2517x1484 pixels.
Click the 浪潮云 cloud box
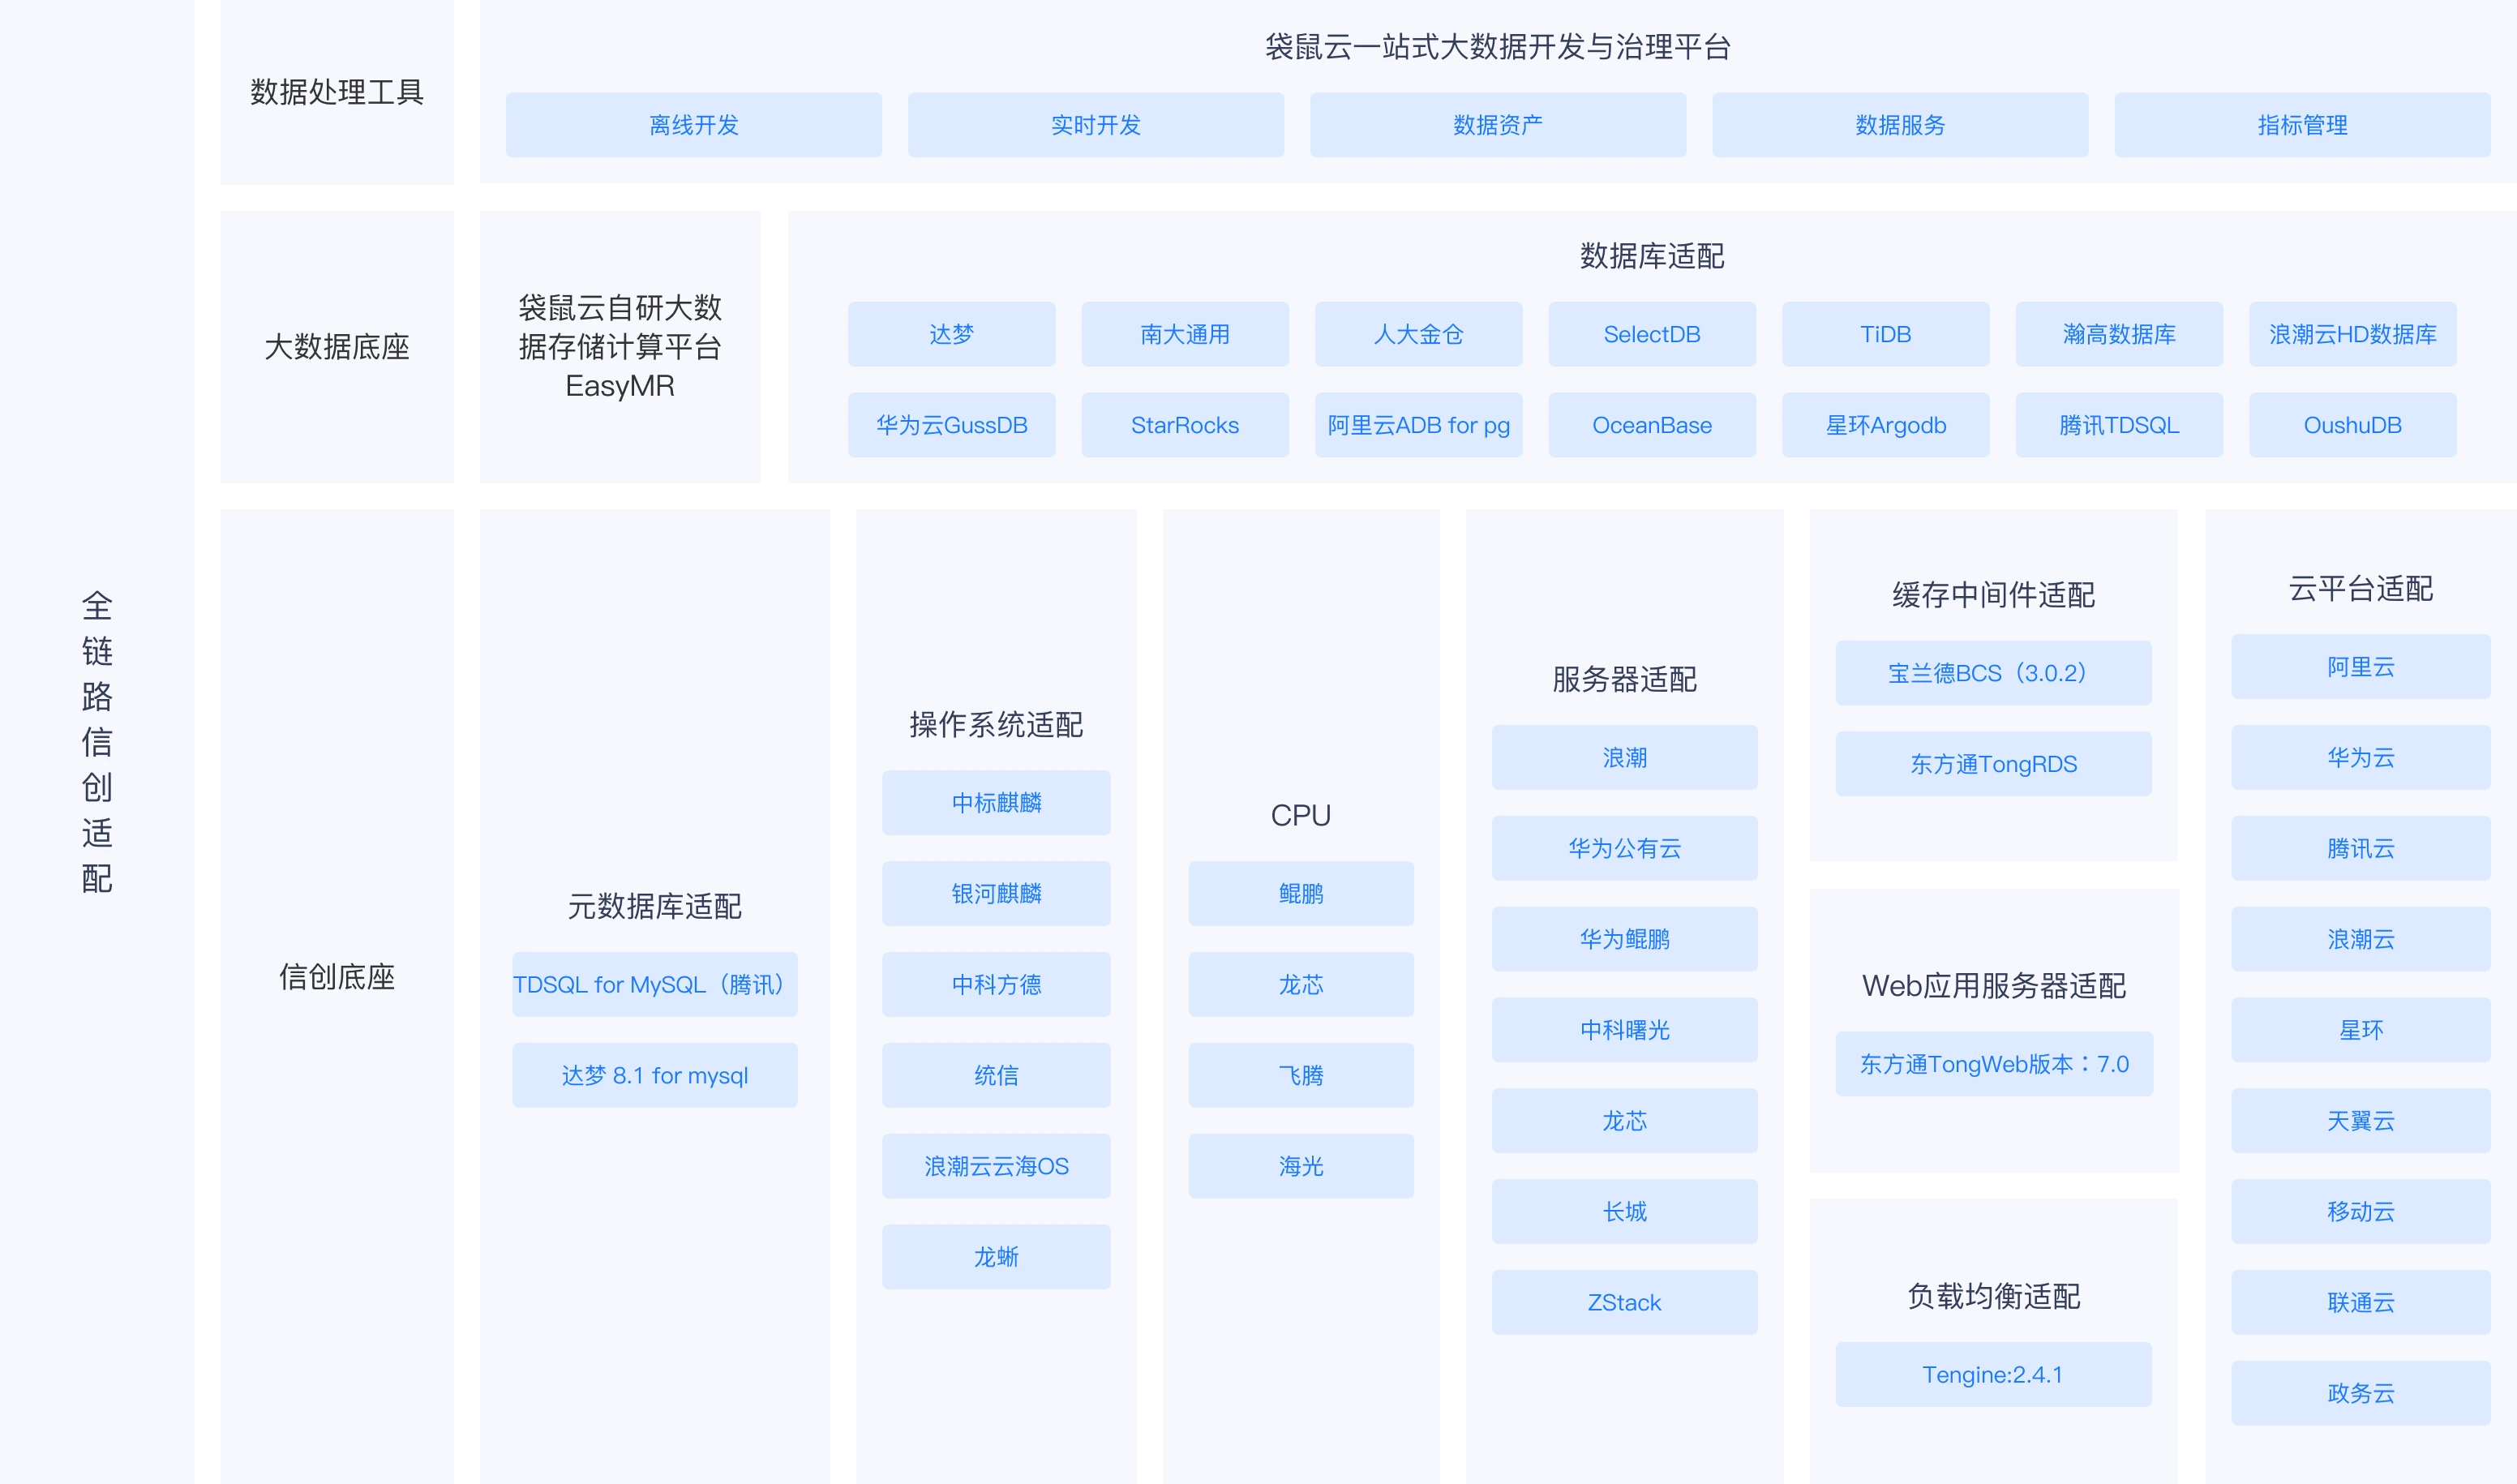tap(2360, 939)
